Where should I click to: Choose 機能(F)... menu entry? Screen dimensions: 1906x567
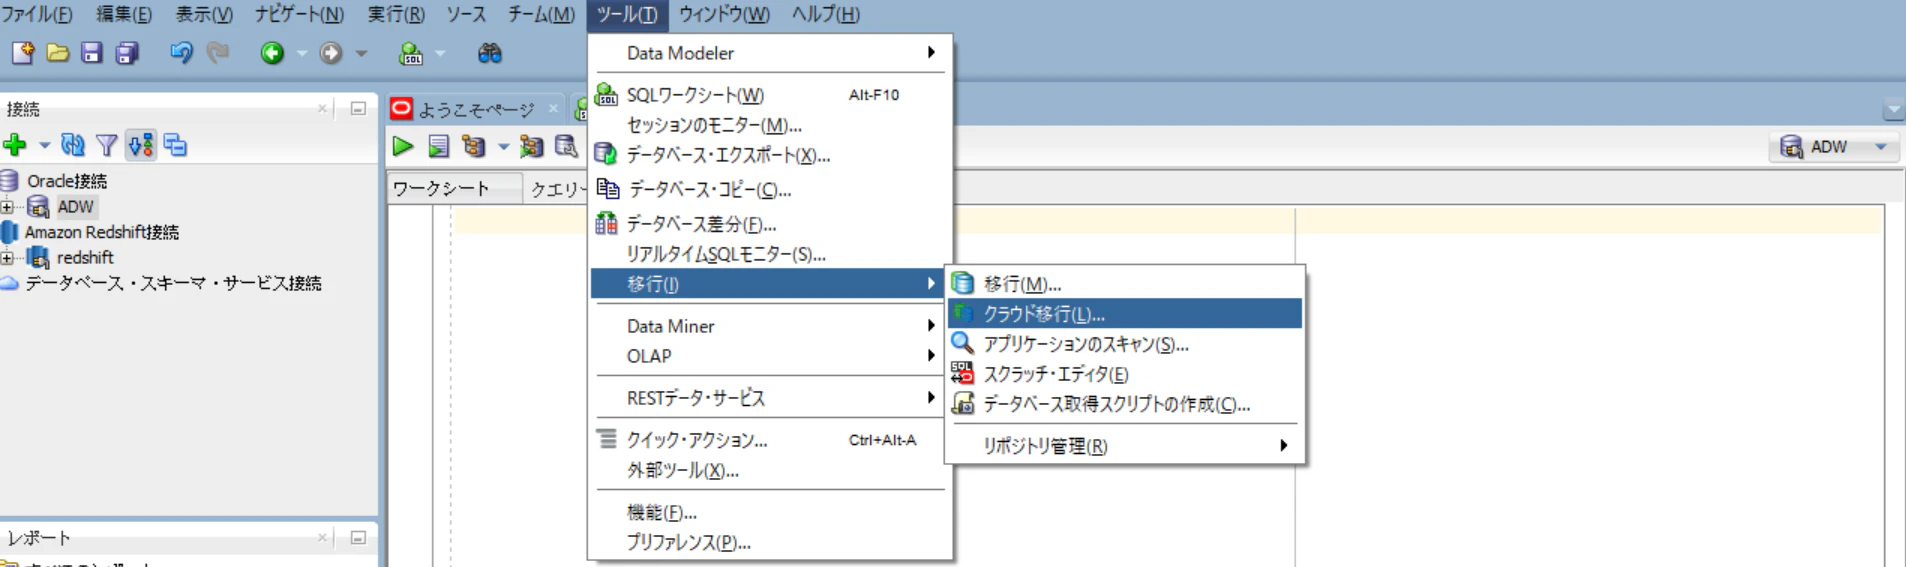[770, 512]
